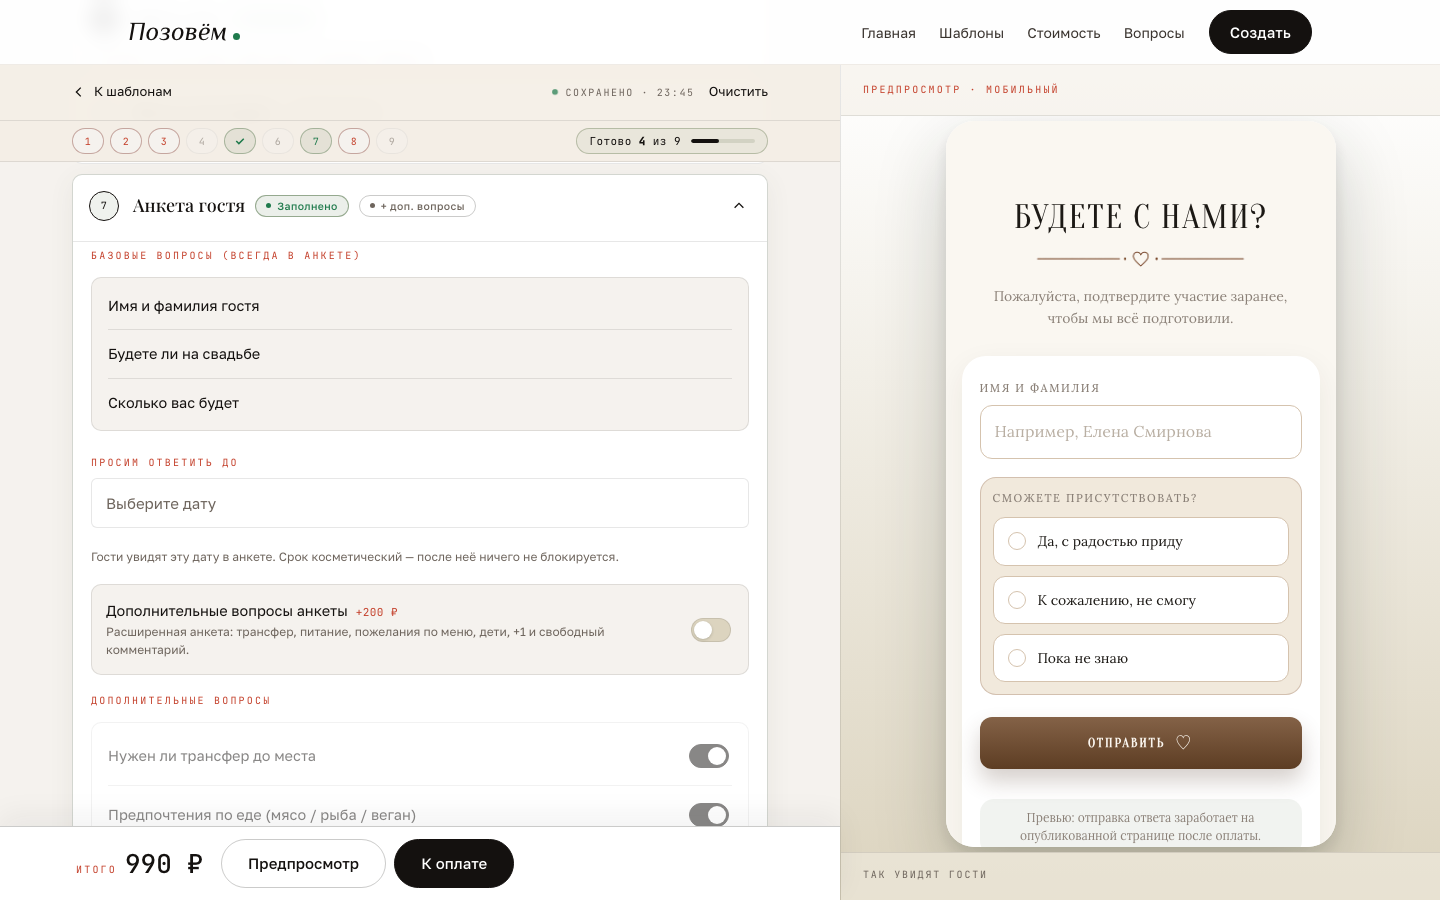Go to step 8 circle

click(354, 141)
